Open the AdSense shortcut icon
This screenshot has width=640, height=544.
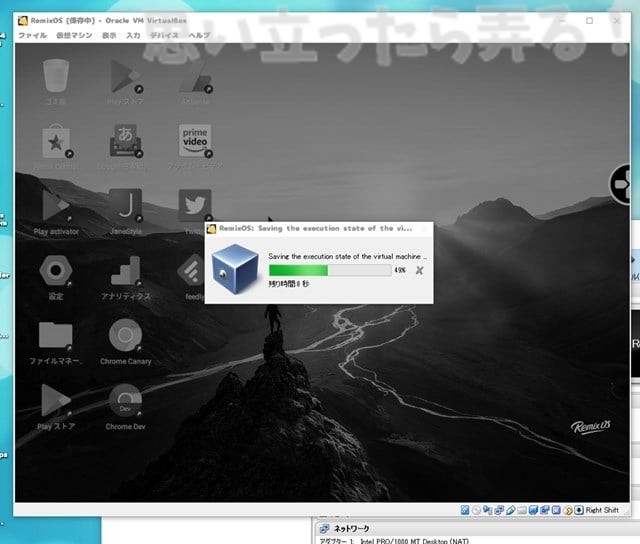[195, 76]
